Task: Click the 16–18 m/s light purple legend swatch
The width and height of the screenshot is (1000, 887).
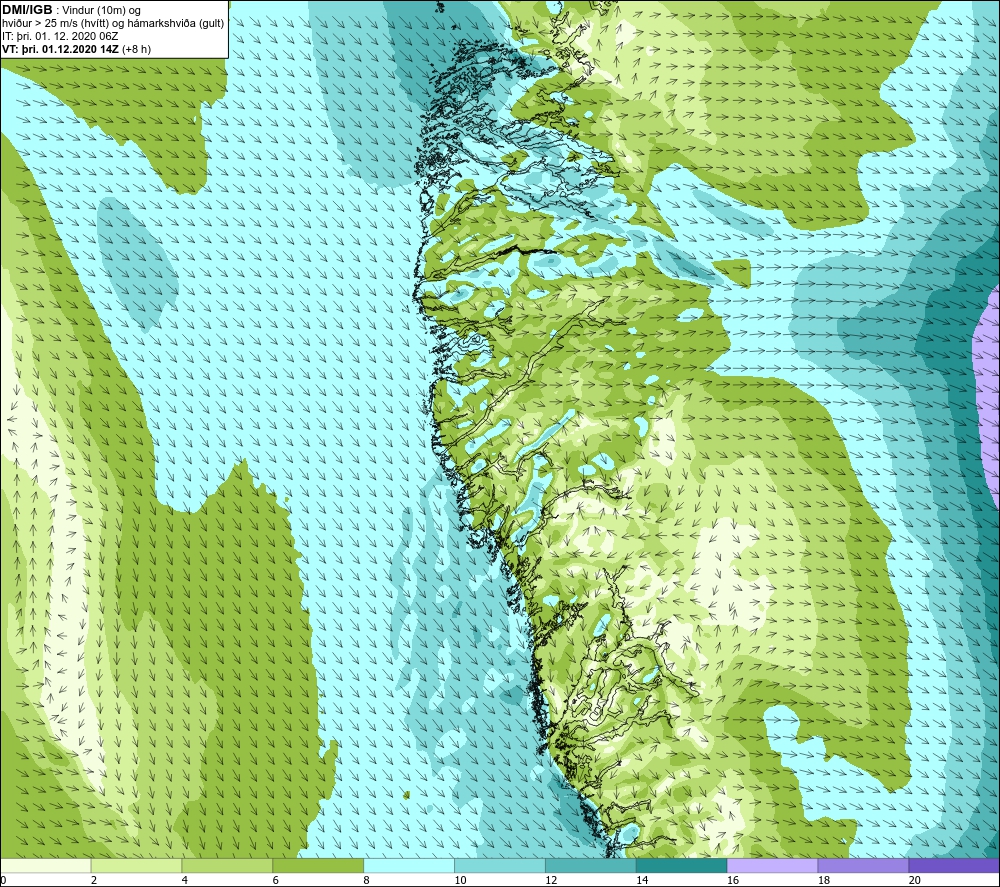Action: click(772, 865)
